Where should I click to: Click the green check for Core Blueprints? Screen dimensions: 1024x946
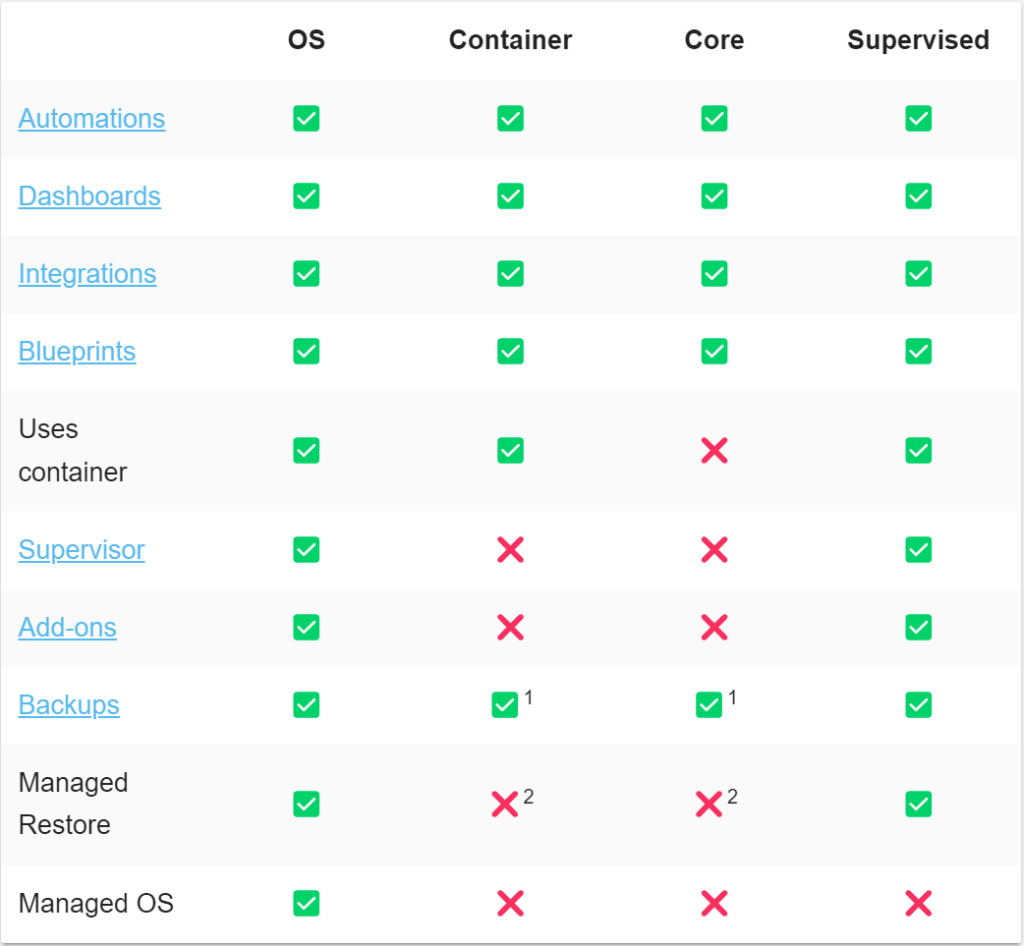click(x=714, y=352)
